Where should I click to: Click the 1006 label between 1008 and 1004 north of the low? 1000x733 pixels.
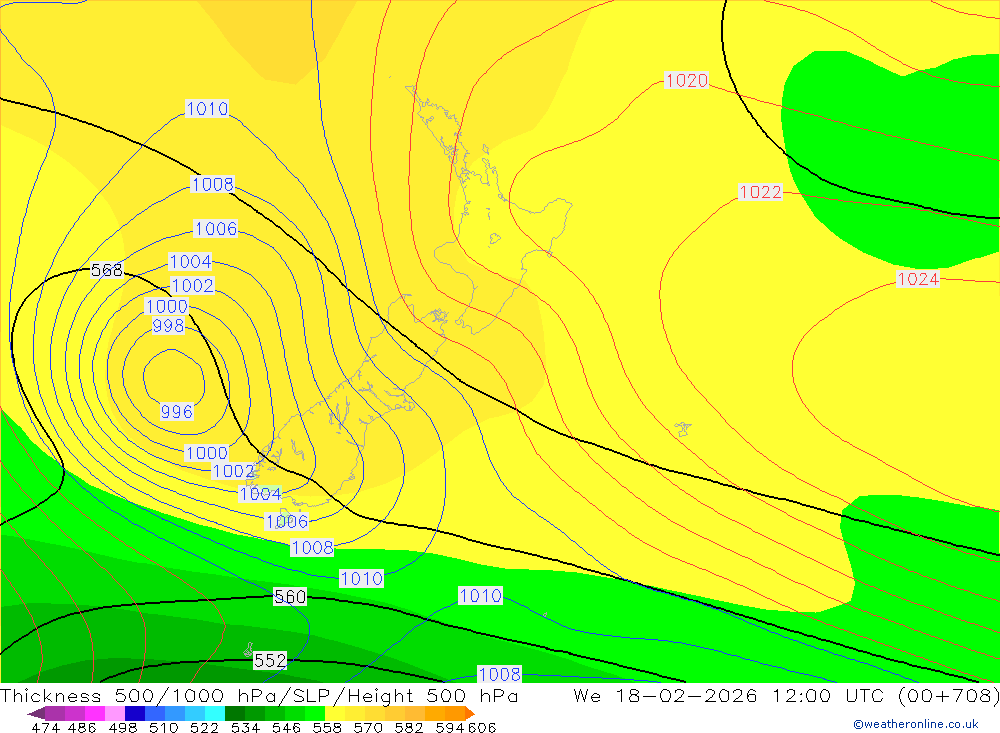216,228
